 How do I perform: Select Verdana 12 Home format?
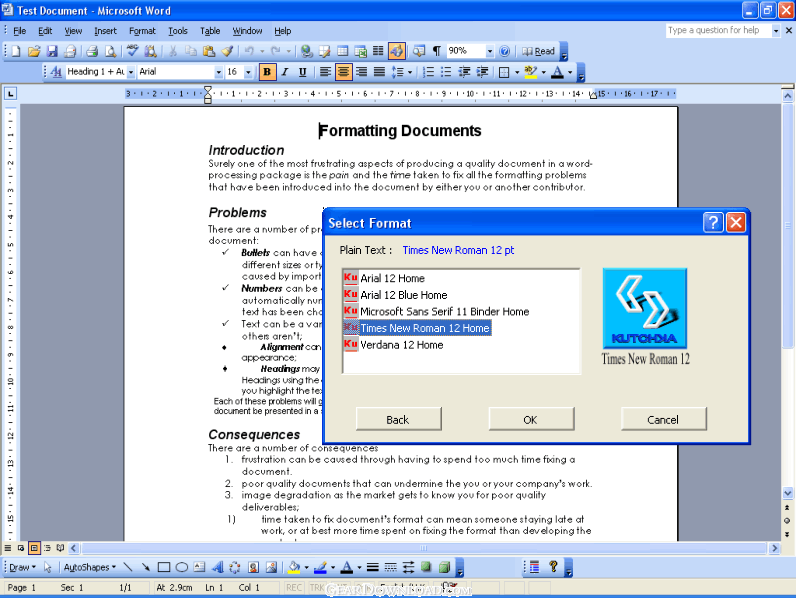click(x=402, y=345)
